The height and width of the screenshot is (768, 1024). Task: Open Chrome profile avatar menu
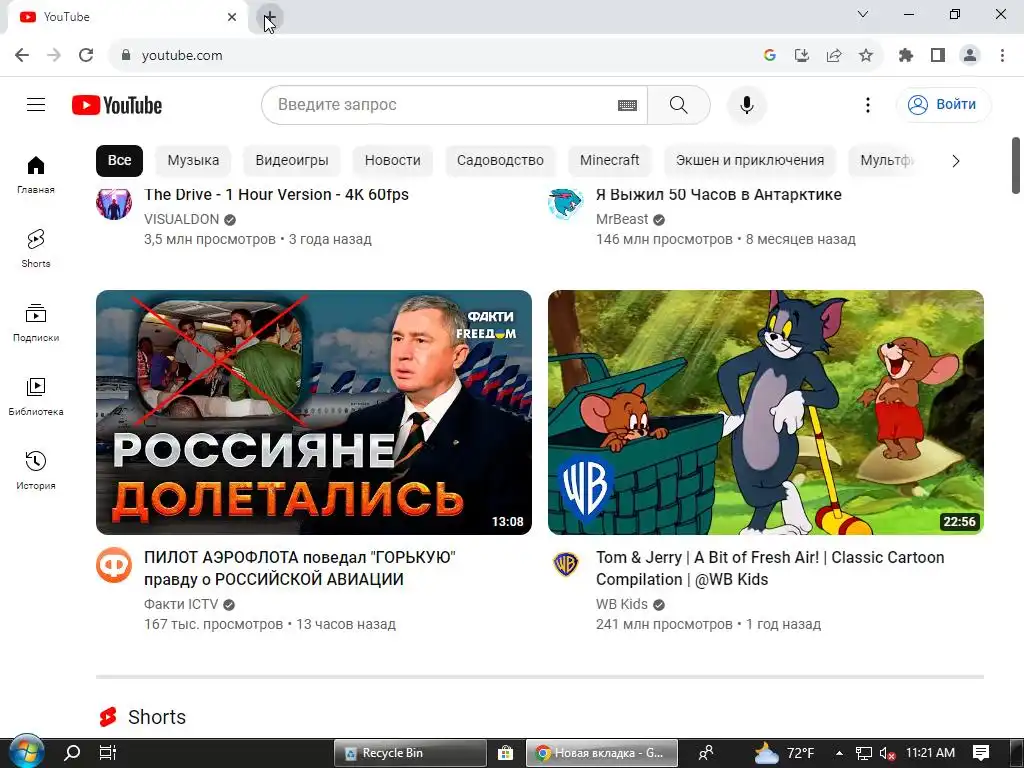point(970,56)
